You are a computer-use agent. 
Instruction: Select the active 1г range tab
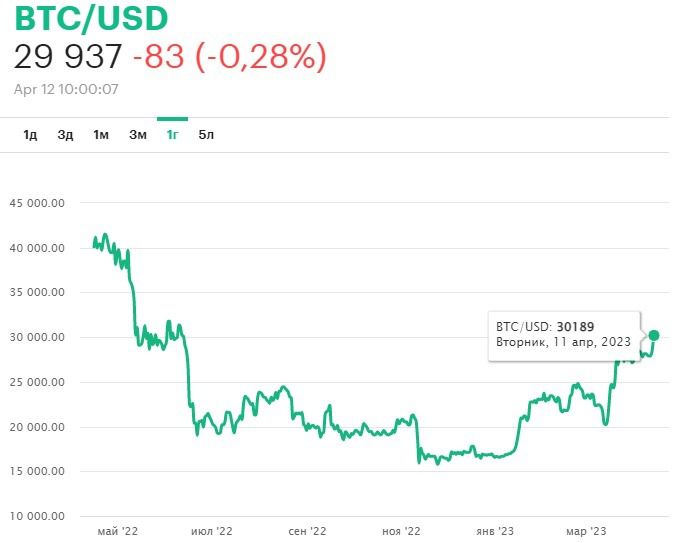[x=172, y=135]
